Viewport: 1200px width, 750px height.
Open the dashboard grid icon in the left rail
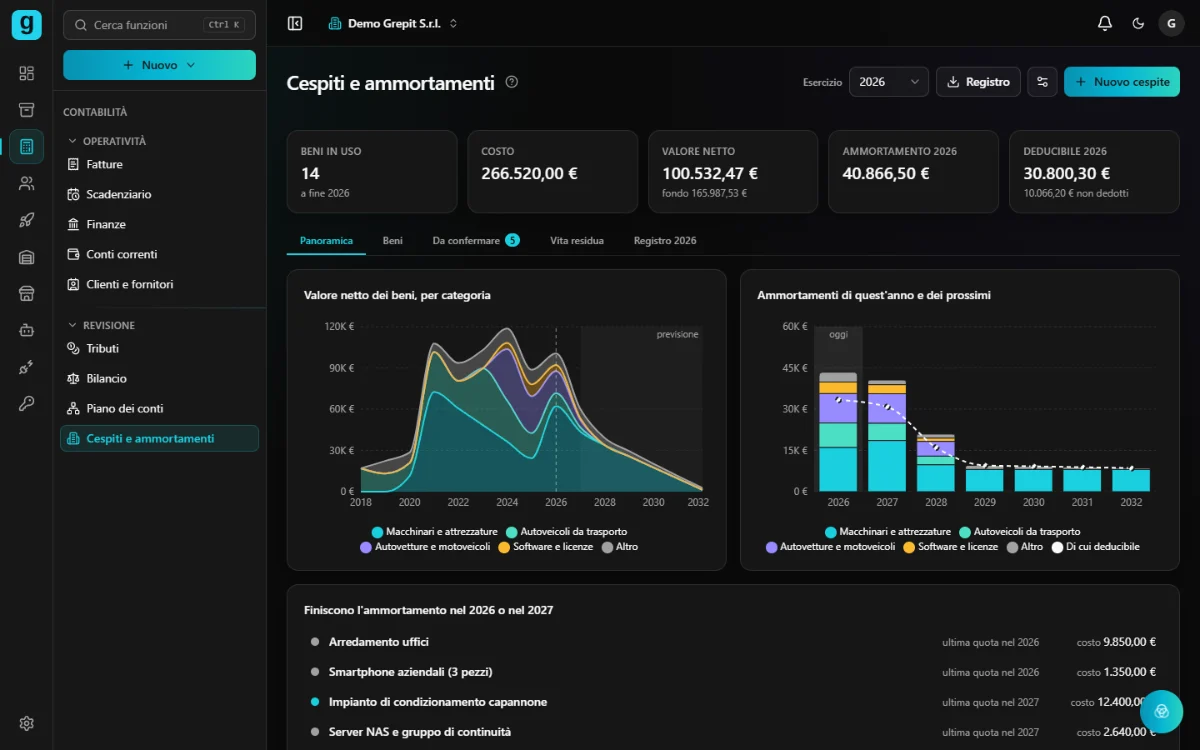click(x=26, y=73)
